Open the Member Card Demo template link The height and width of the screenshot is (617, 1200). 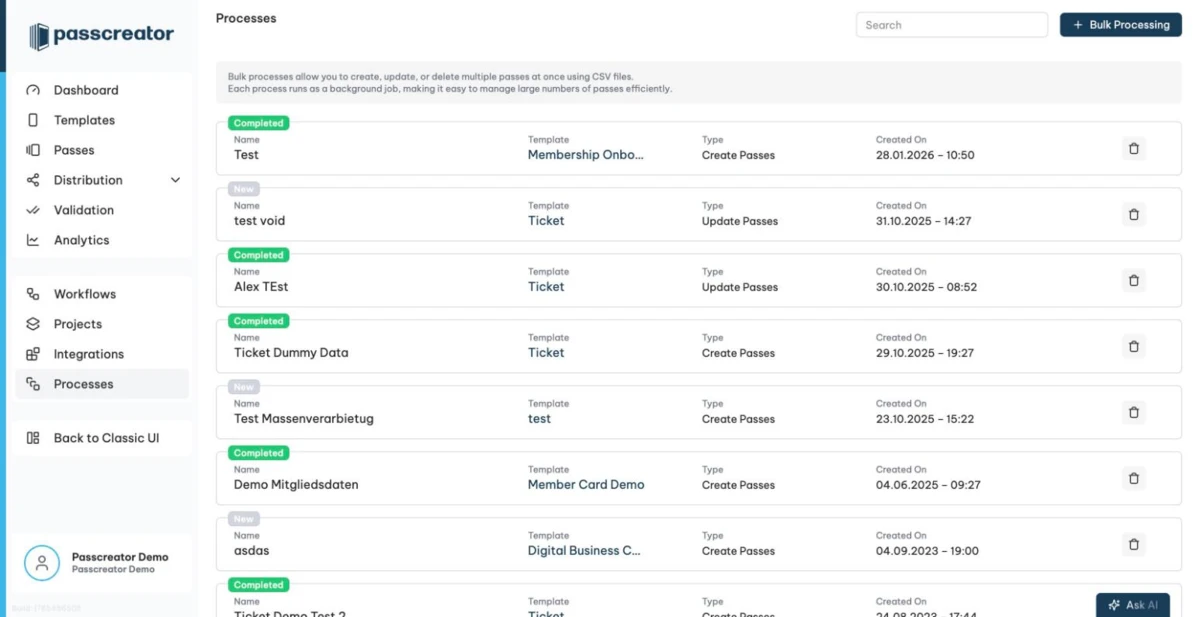pos(586,485)
